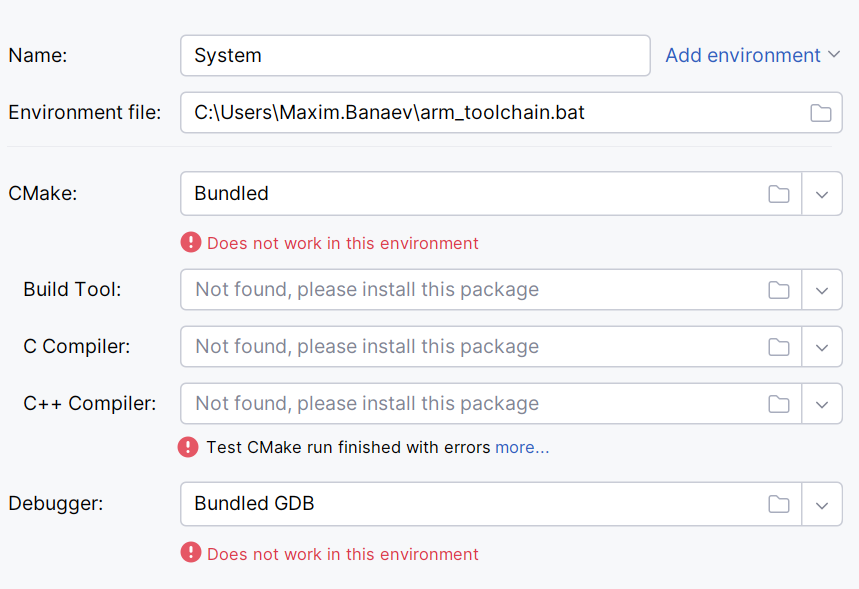Browse for Debugger via folder icon
Image resolution: width=859 pixels, height=589 pixels.
pos(779,504)
